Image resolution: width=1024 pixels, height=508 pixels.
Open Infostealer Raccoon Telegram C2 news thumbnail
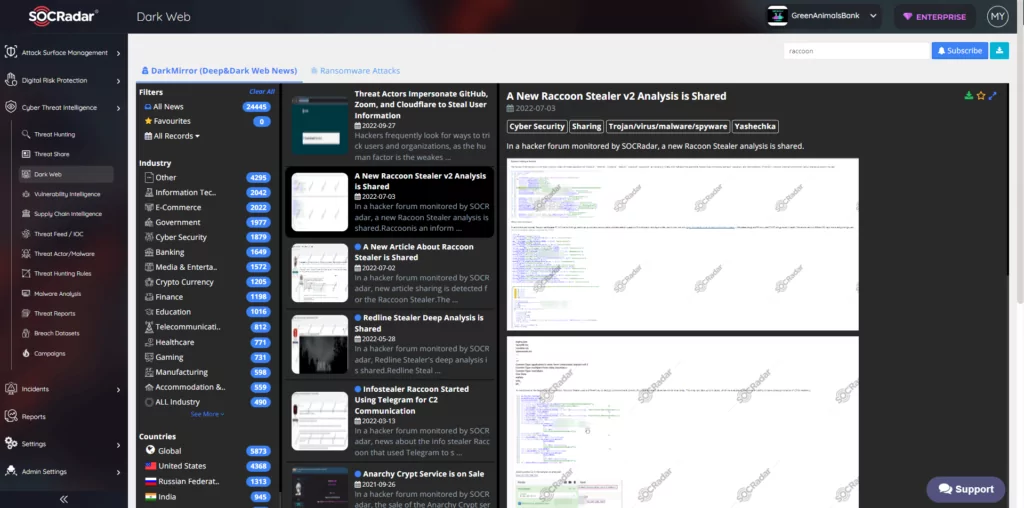(x=319, y=421)
